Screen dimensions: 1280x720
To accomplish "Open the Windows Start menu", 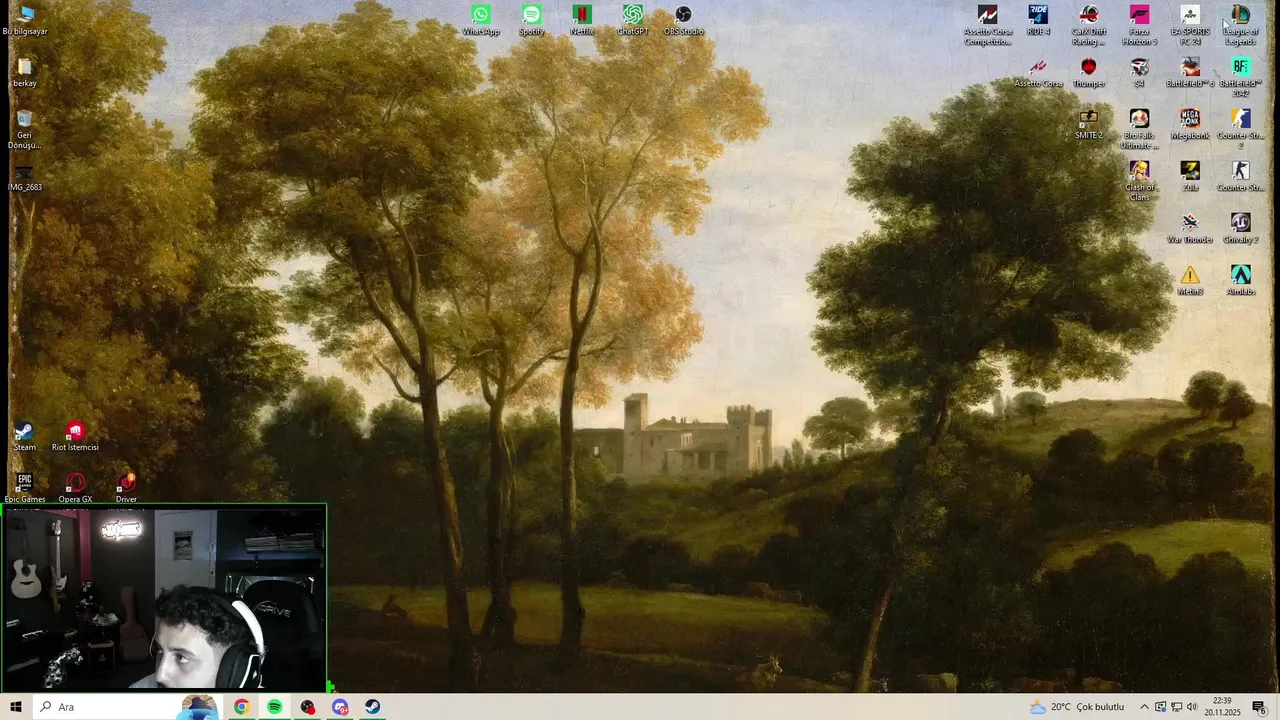I will click(x=16, y=707).
